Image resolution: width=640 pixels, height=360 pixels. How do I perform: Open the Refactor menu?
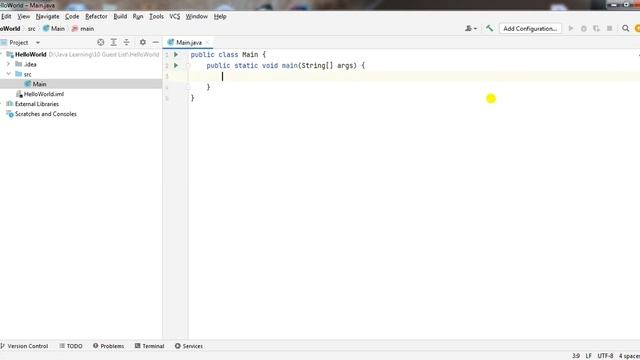tap(96, 16)
